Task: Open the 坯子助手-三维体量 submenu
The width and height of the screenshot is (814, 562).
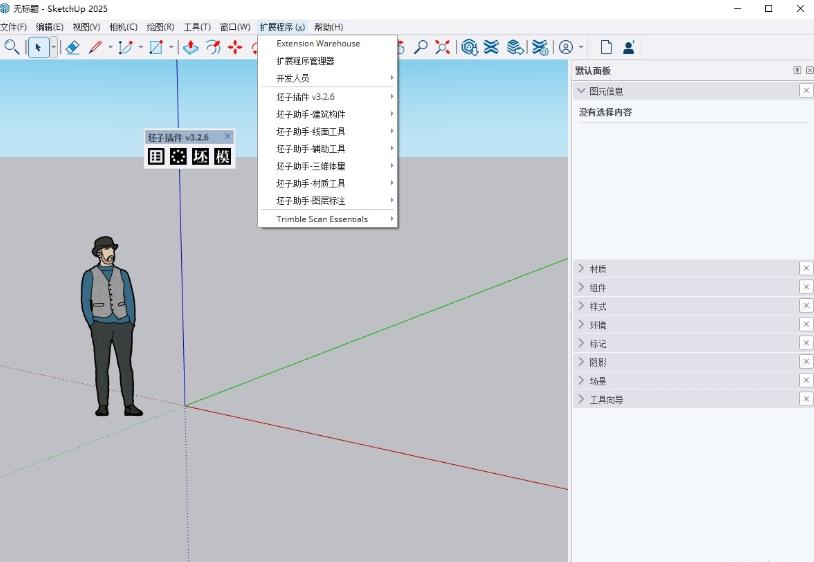Action: tap(328, 166)
